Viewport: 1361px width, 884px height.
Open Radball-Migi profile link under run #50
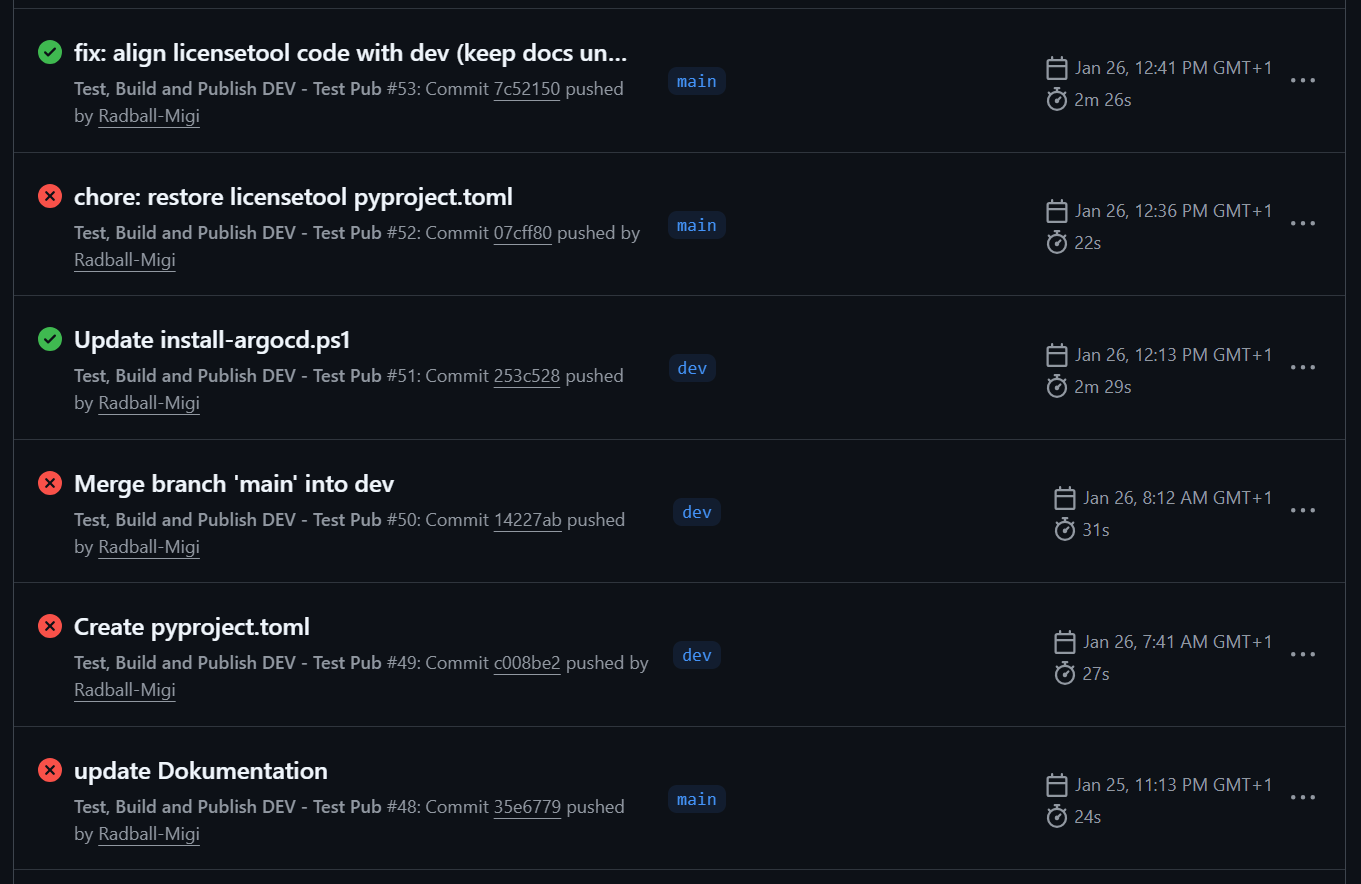(149, 547)
